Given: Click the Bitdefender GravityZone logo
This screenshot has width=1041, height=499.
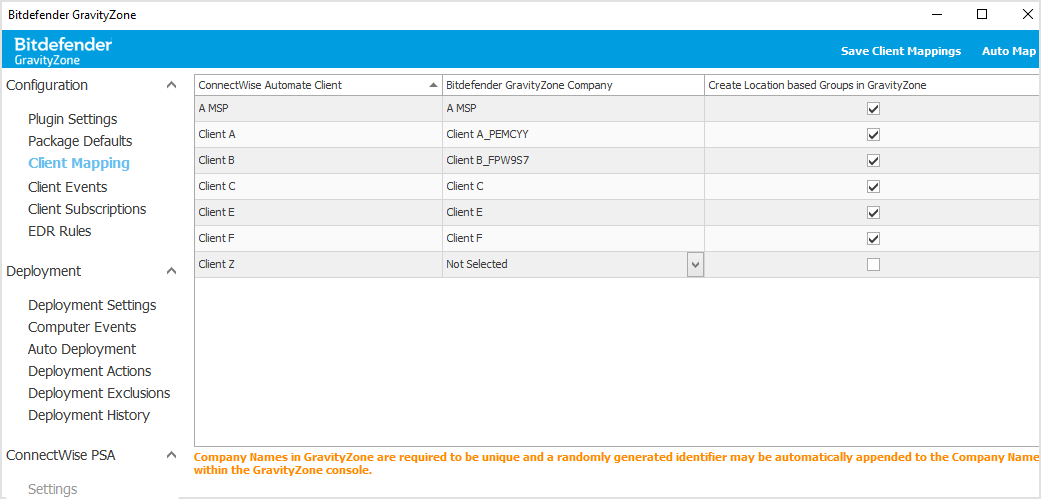Looking at the screenshot, I should (x=63, y=51).
